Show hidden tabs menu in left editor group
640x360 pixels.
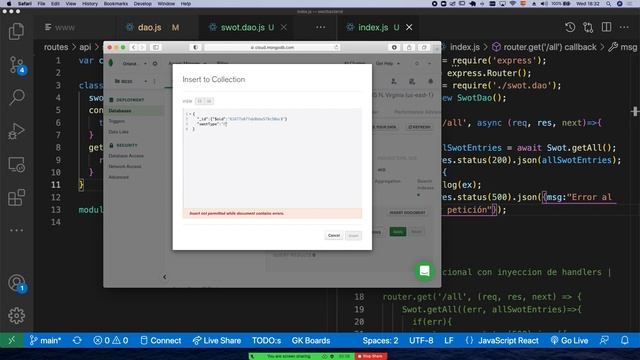click(321, 27)
